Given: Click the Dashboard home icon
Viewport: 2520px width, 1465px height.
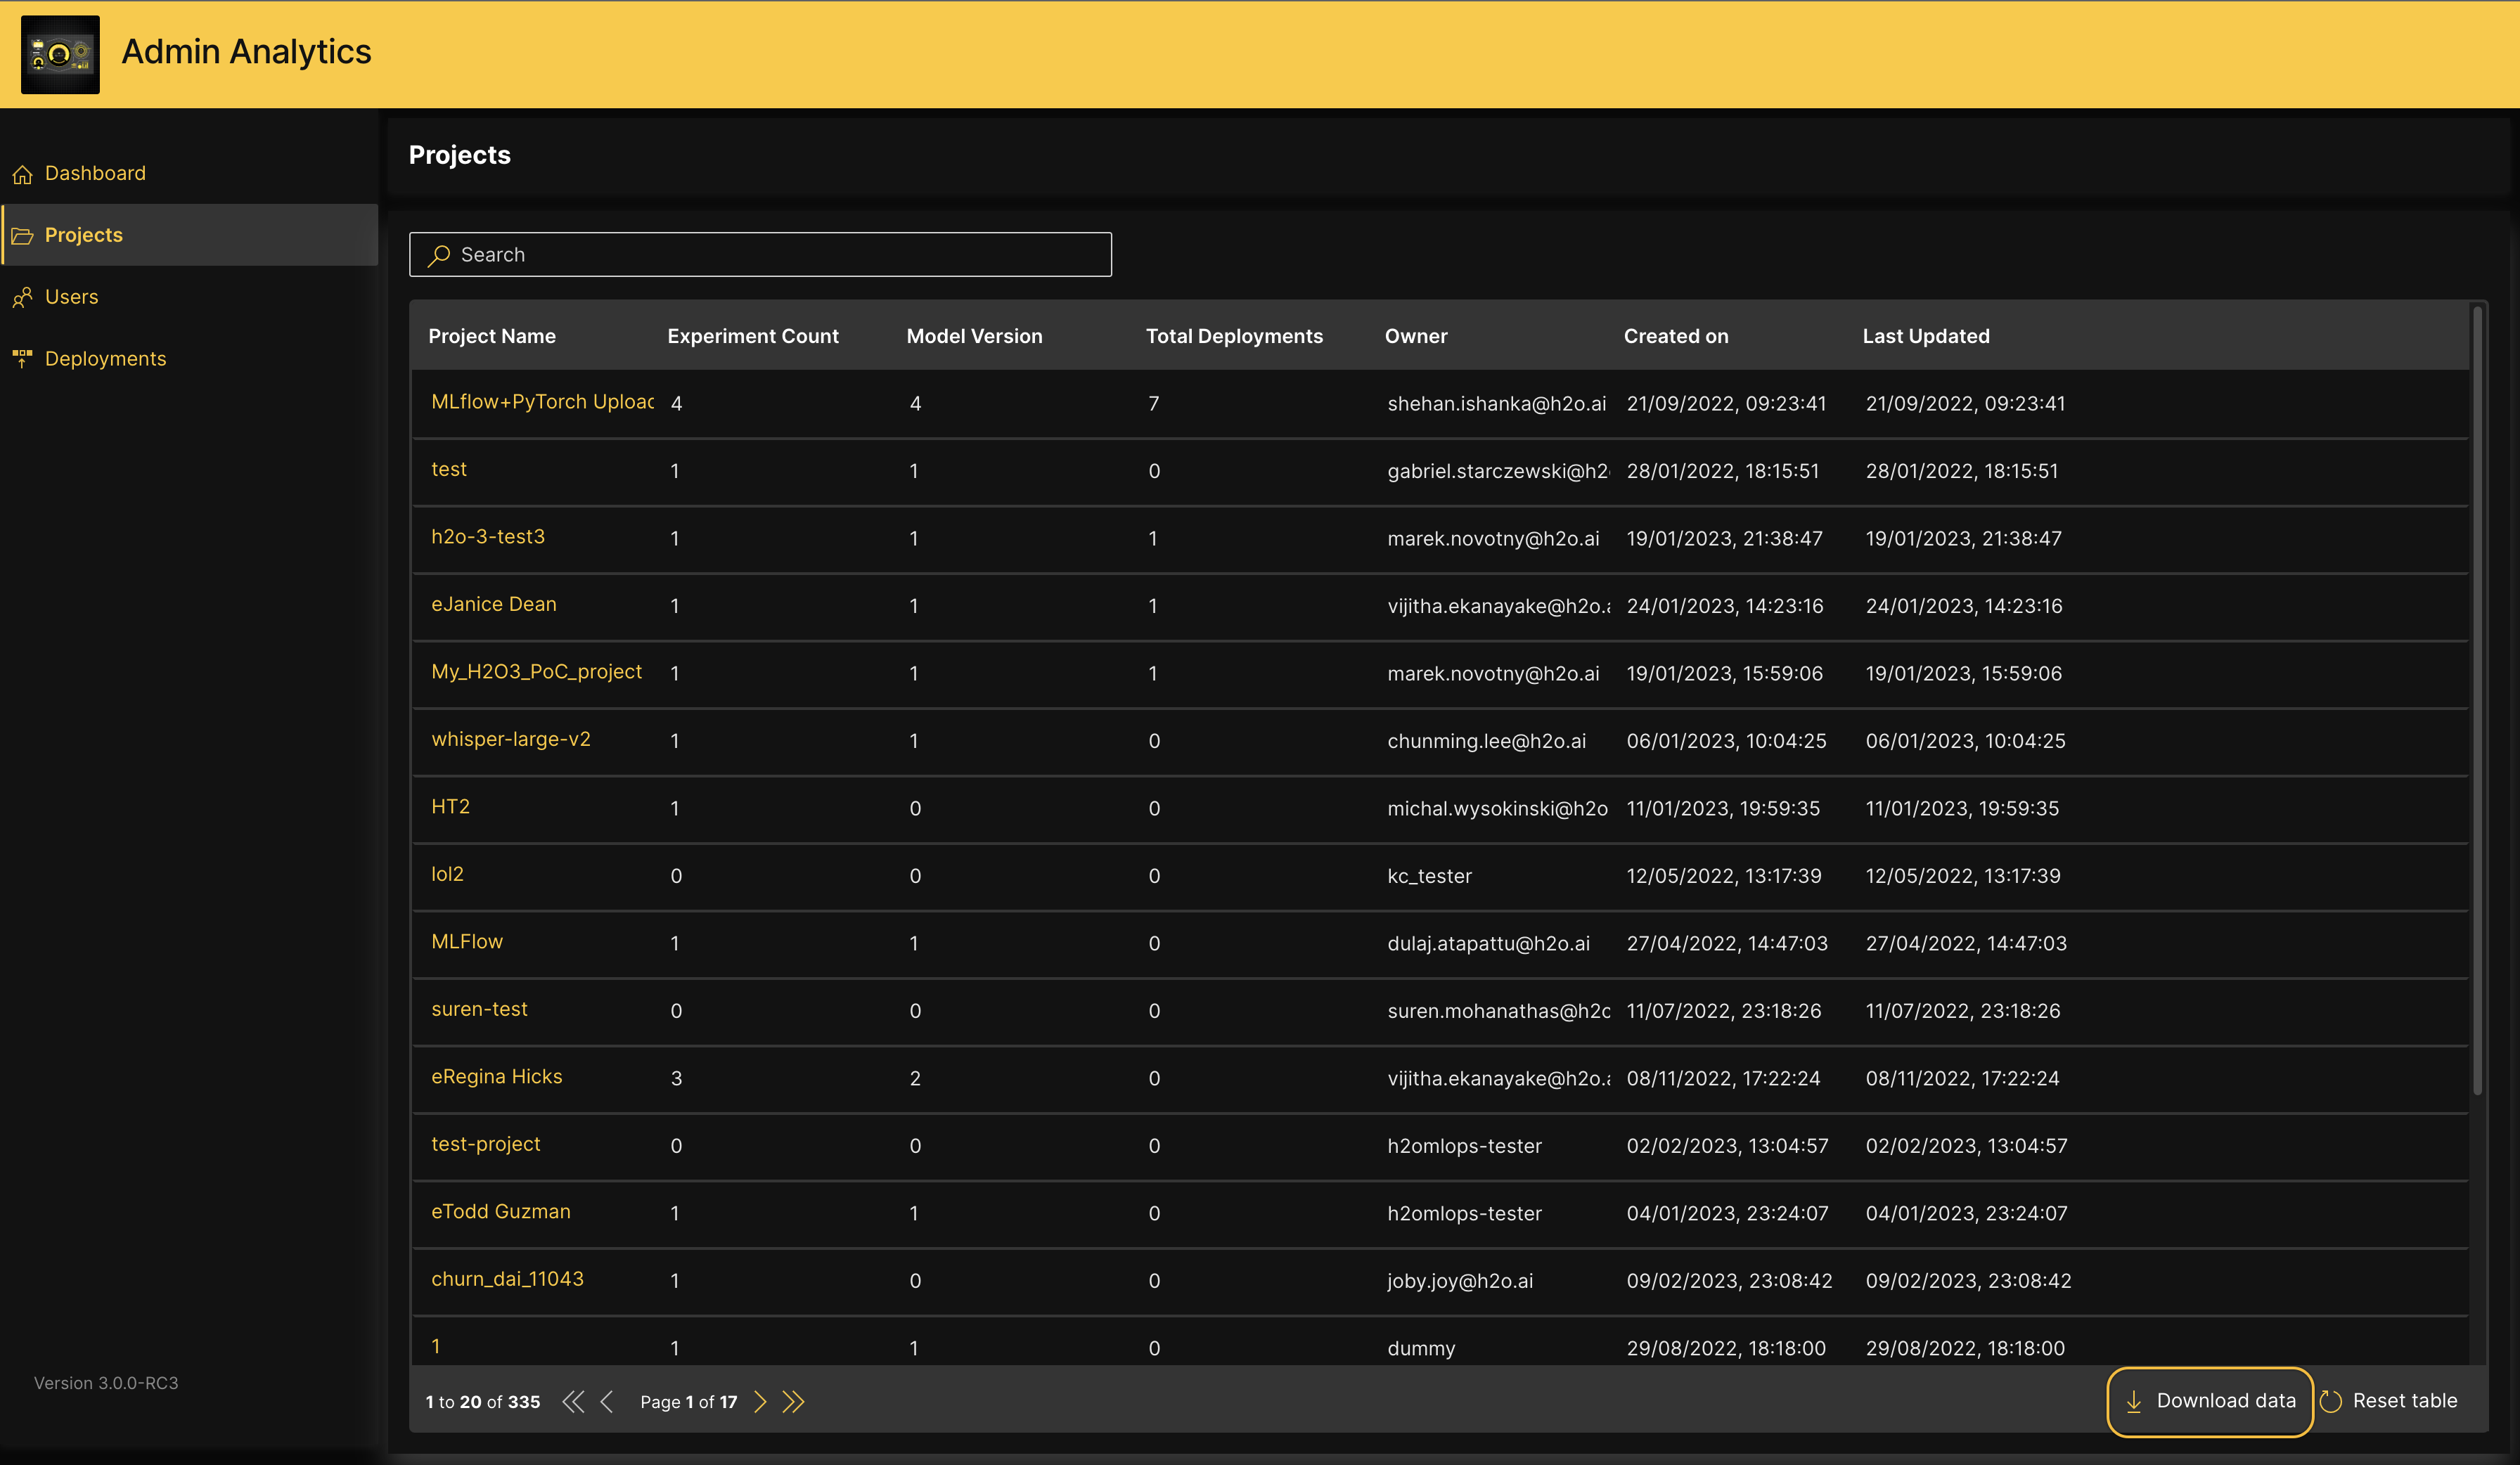Looking at the screenshot, I should pos(22,175).
